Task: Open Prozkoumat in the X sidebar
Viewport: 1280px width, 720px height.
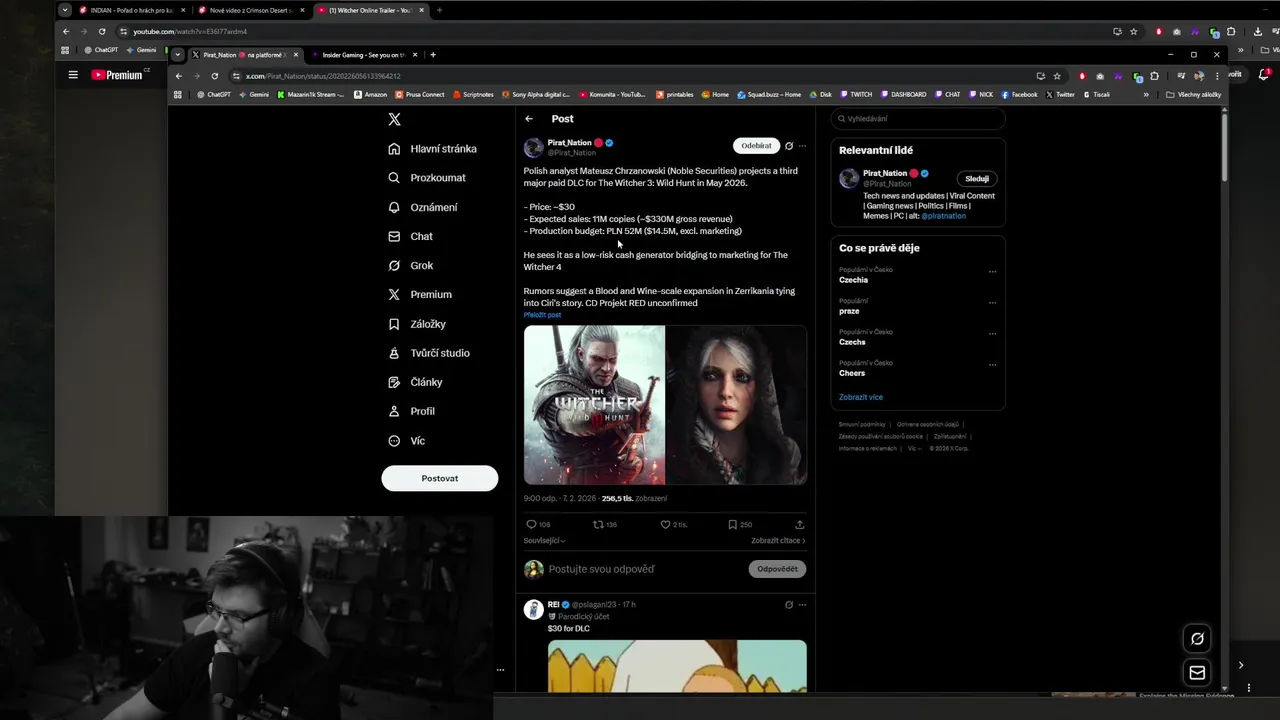Action: 427,178
